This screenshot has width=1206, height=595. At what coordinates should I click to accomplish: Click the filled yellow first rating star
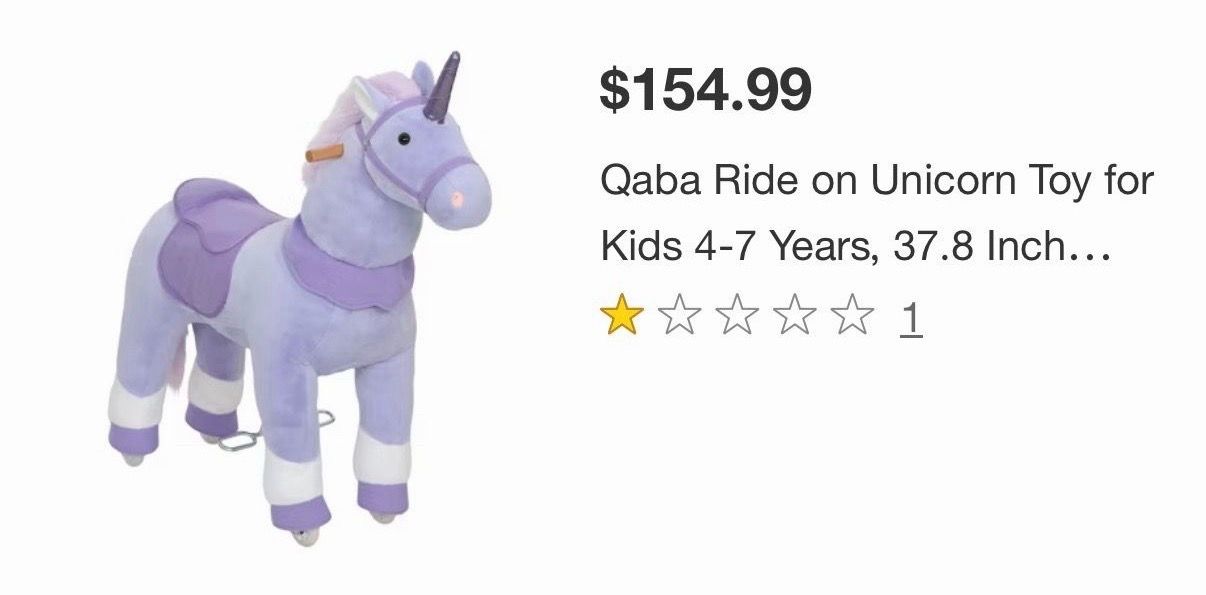click(621, 319)
